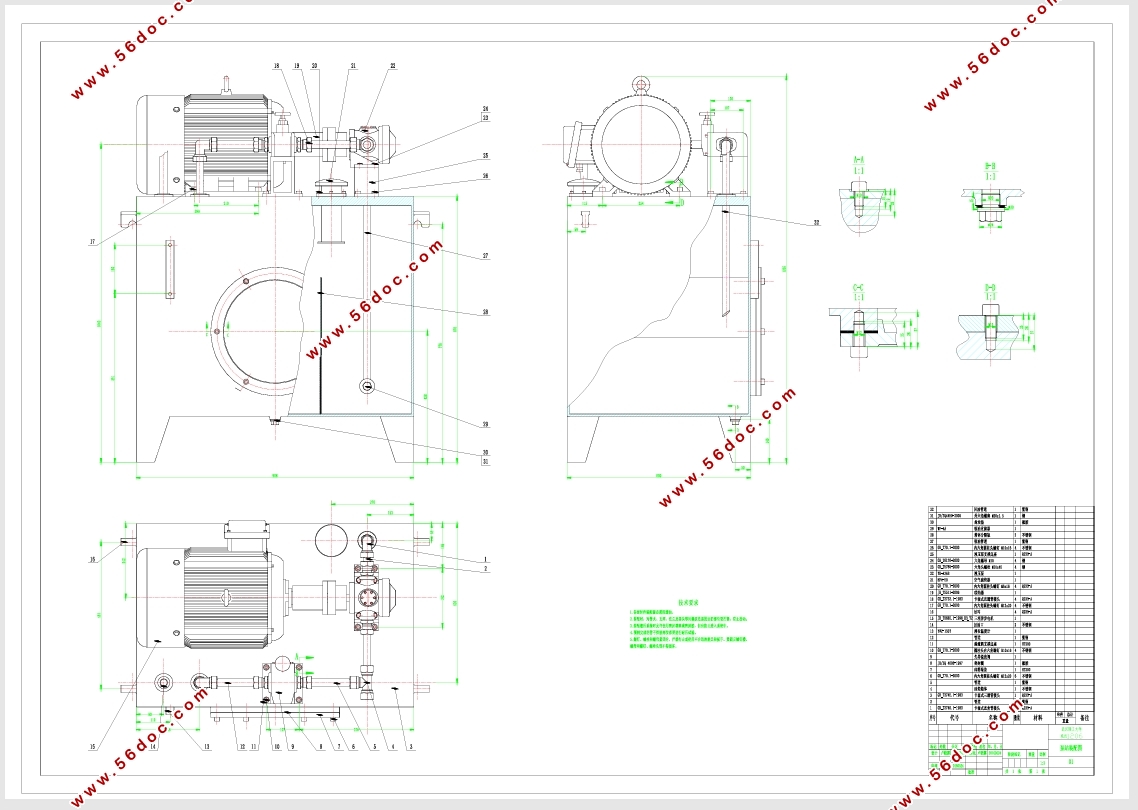
Task: Click part callout number 17 at left
Action: 92,242
